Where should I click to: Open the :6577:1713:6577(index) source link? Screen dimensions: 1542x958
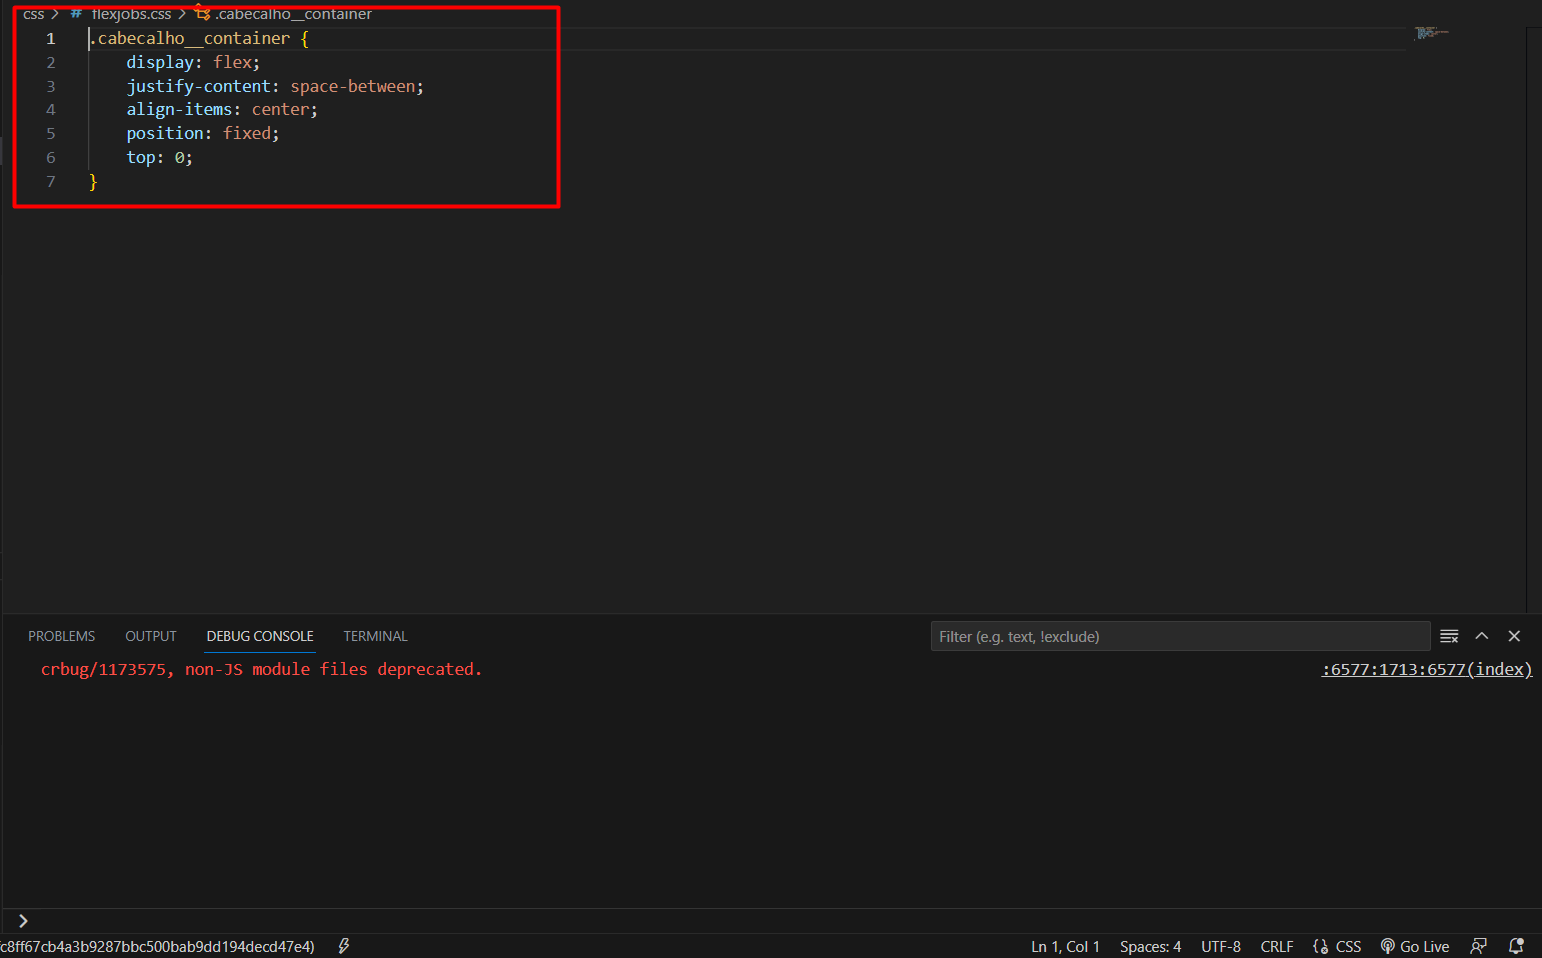pos(1427,669)
